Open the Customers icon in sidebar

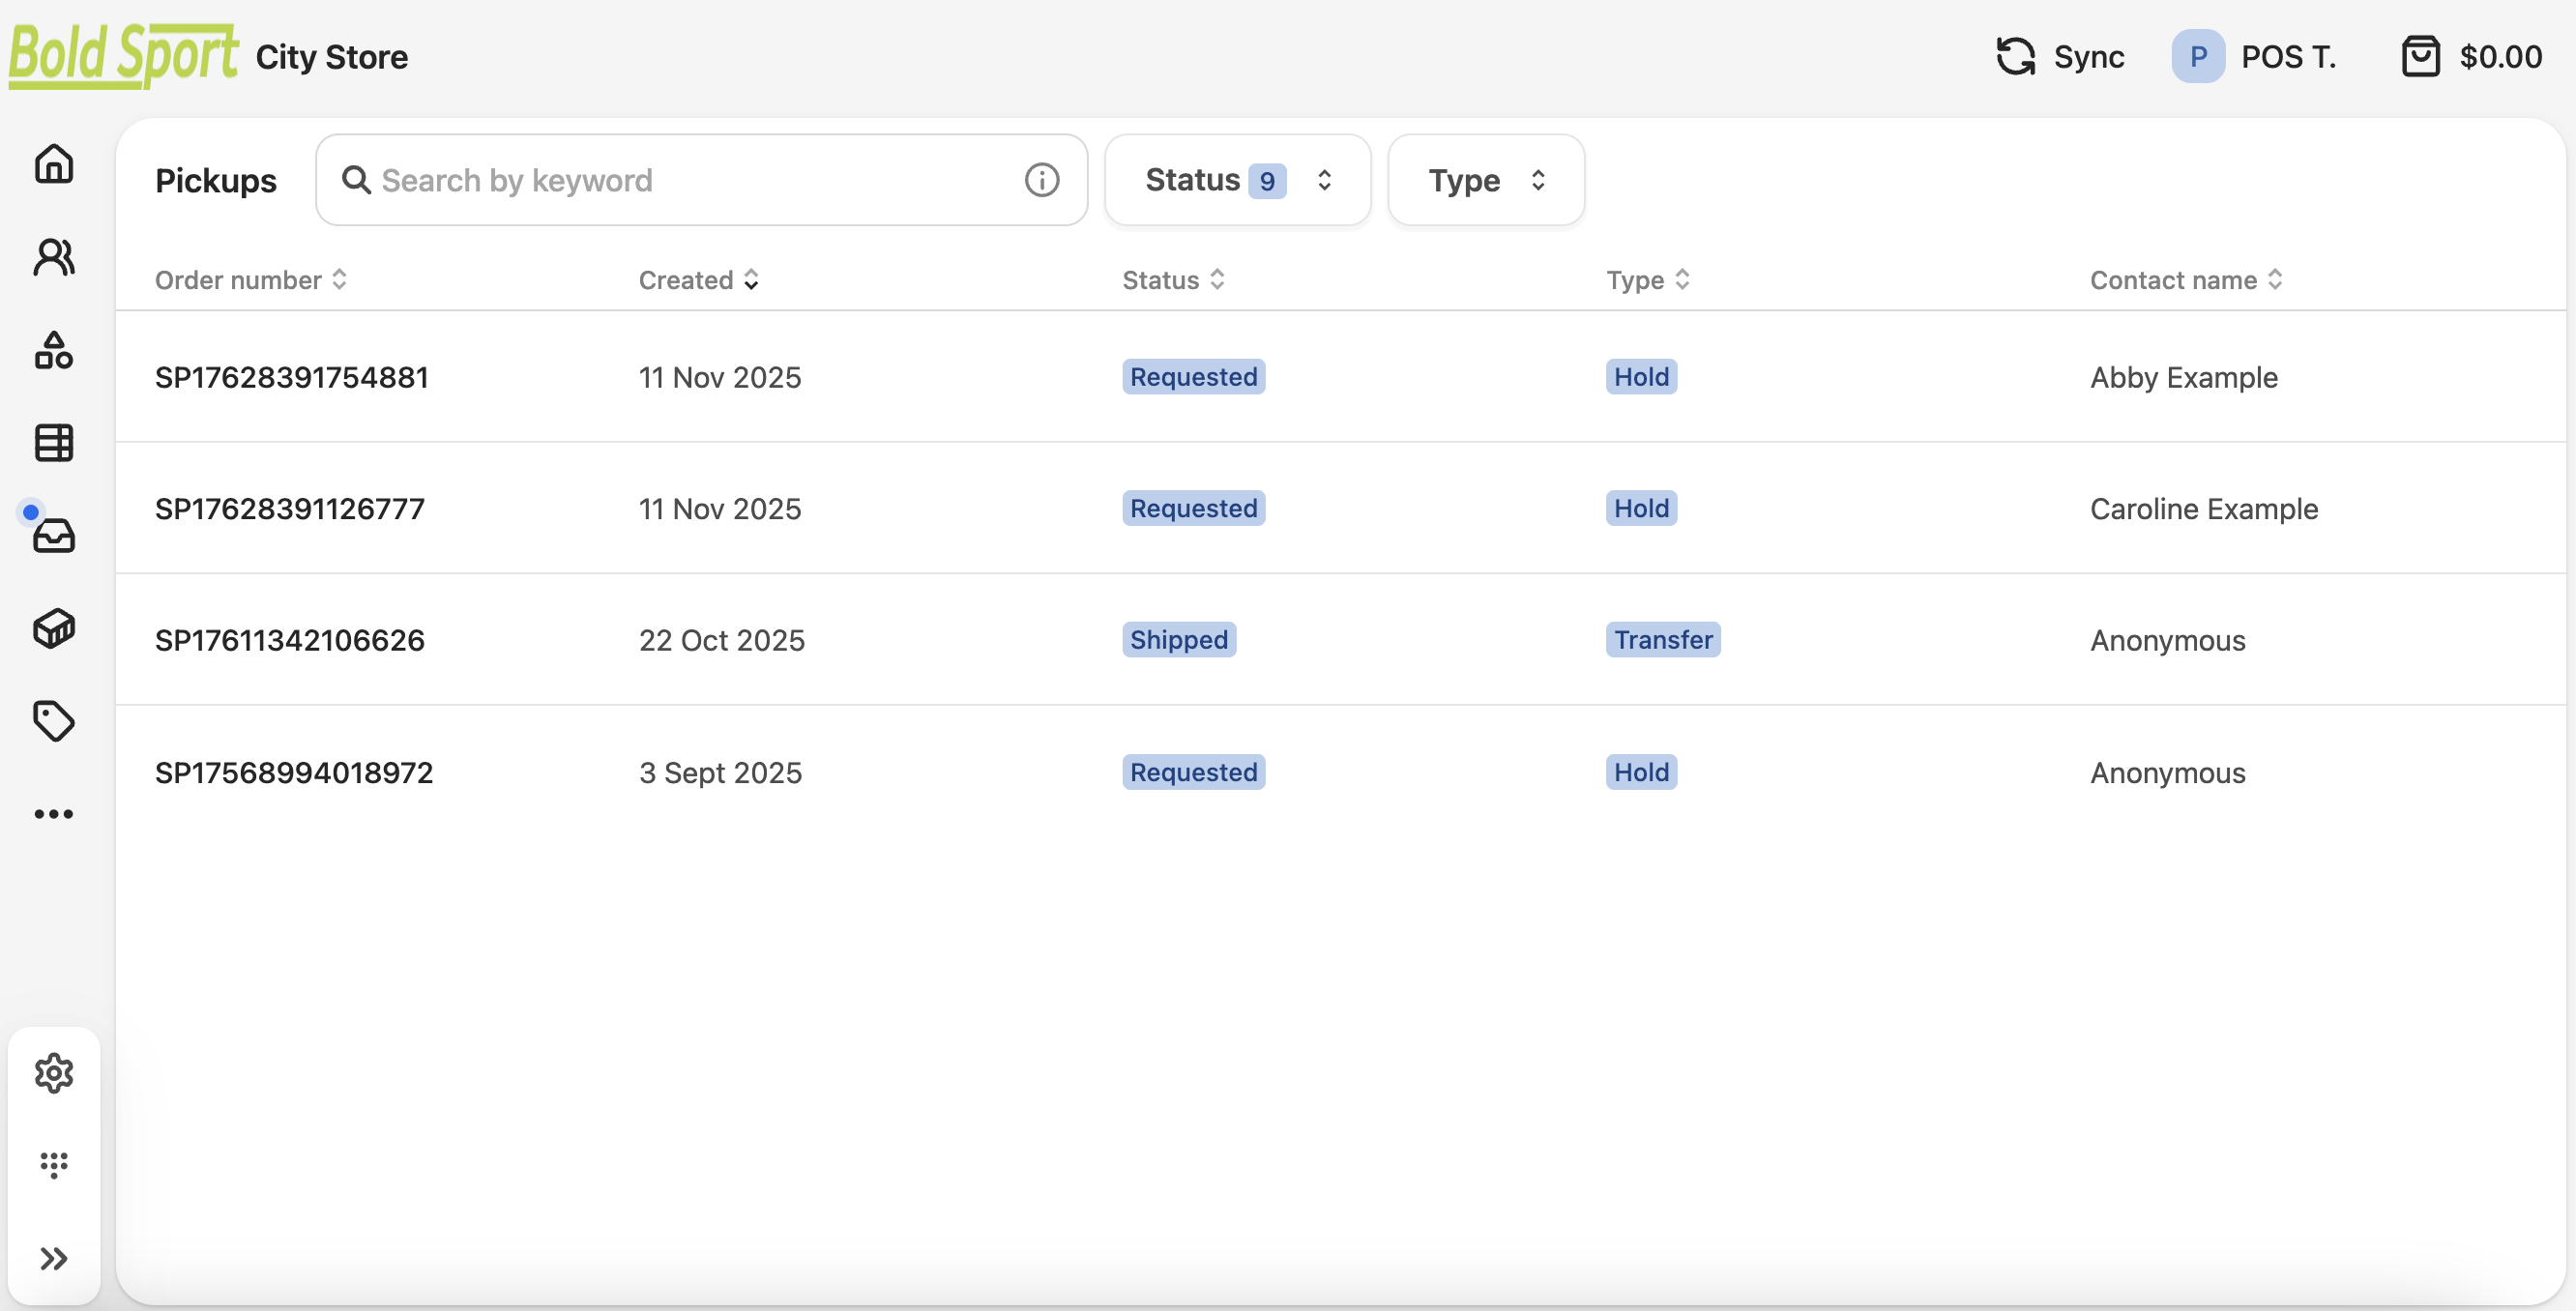click(x=54, y=257)
